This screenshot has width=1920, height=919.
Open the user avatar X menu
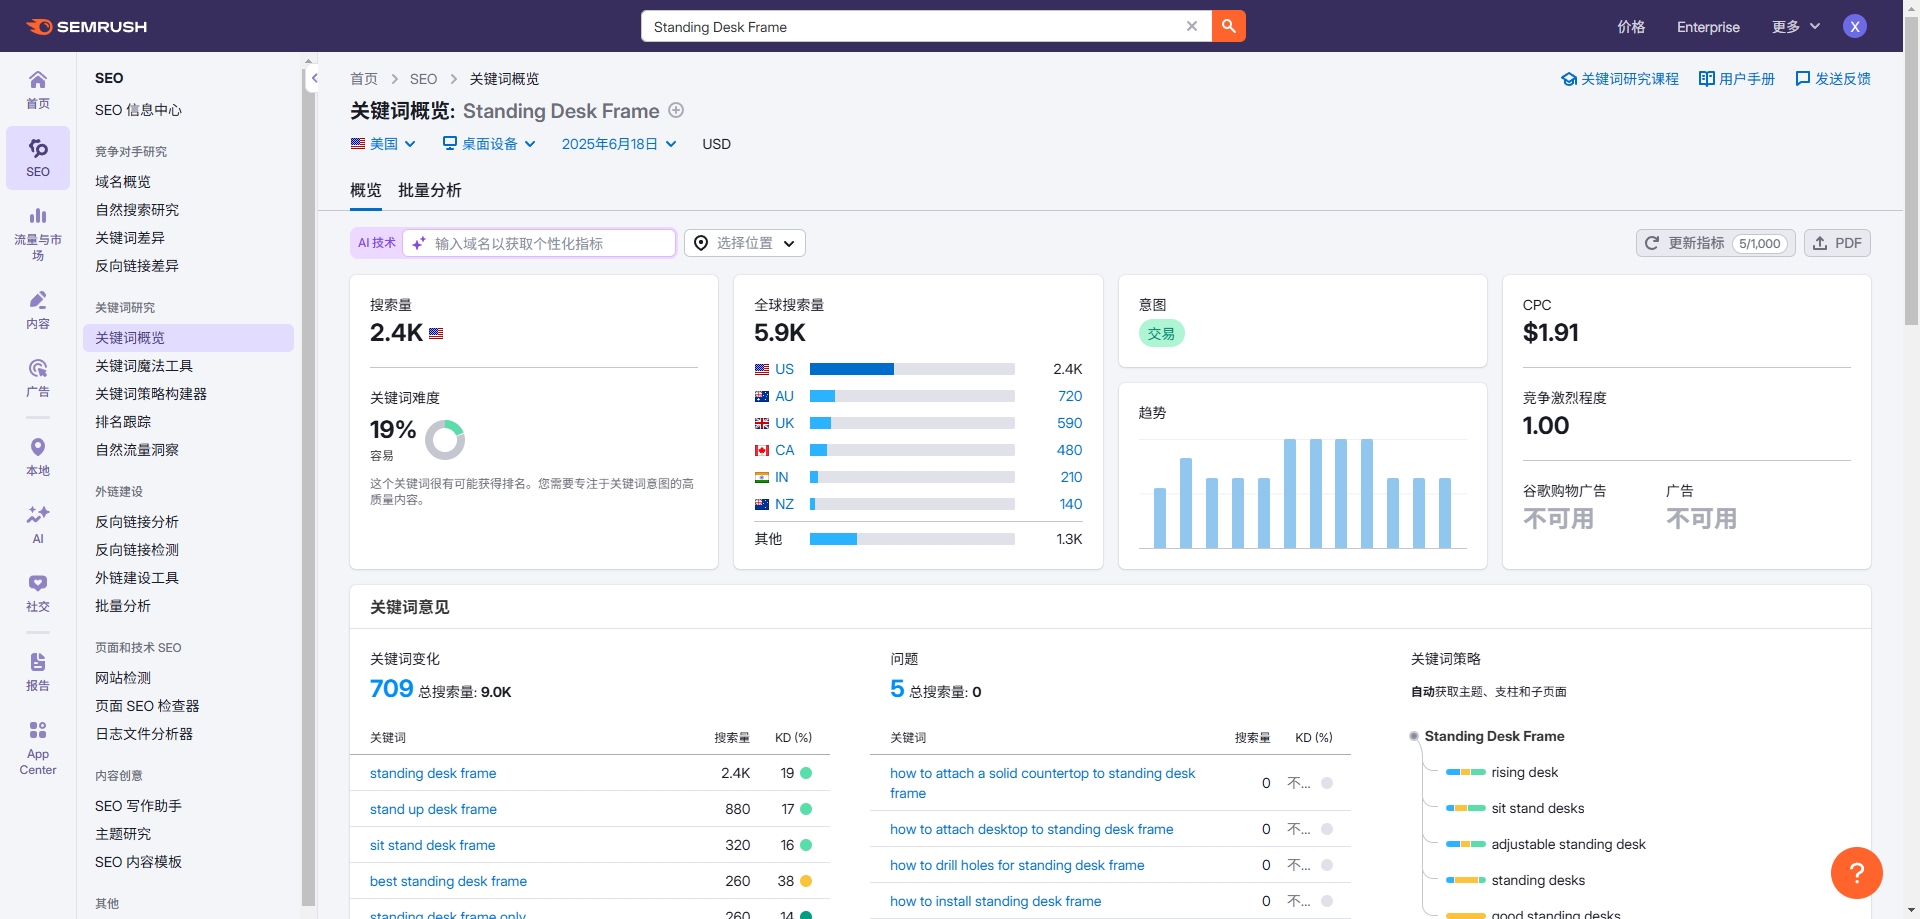click(x=1855, y=27)
